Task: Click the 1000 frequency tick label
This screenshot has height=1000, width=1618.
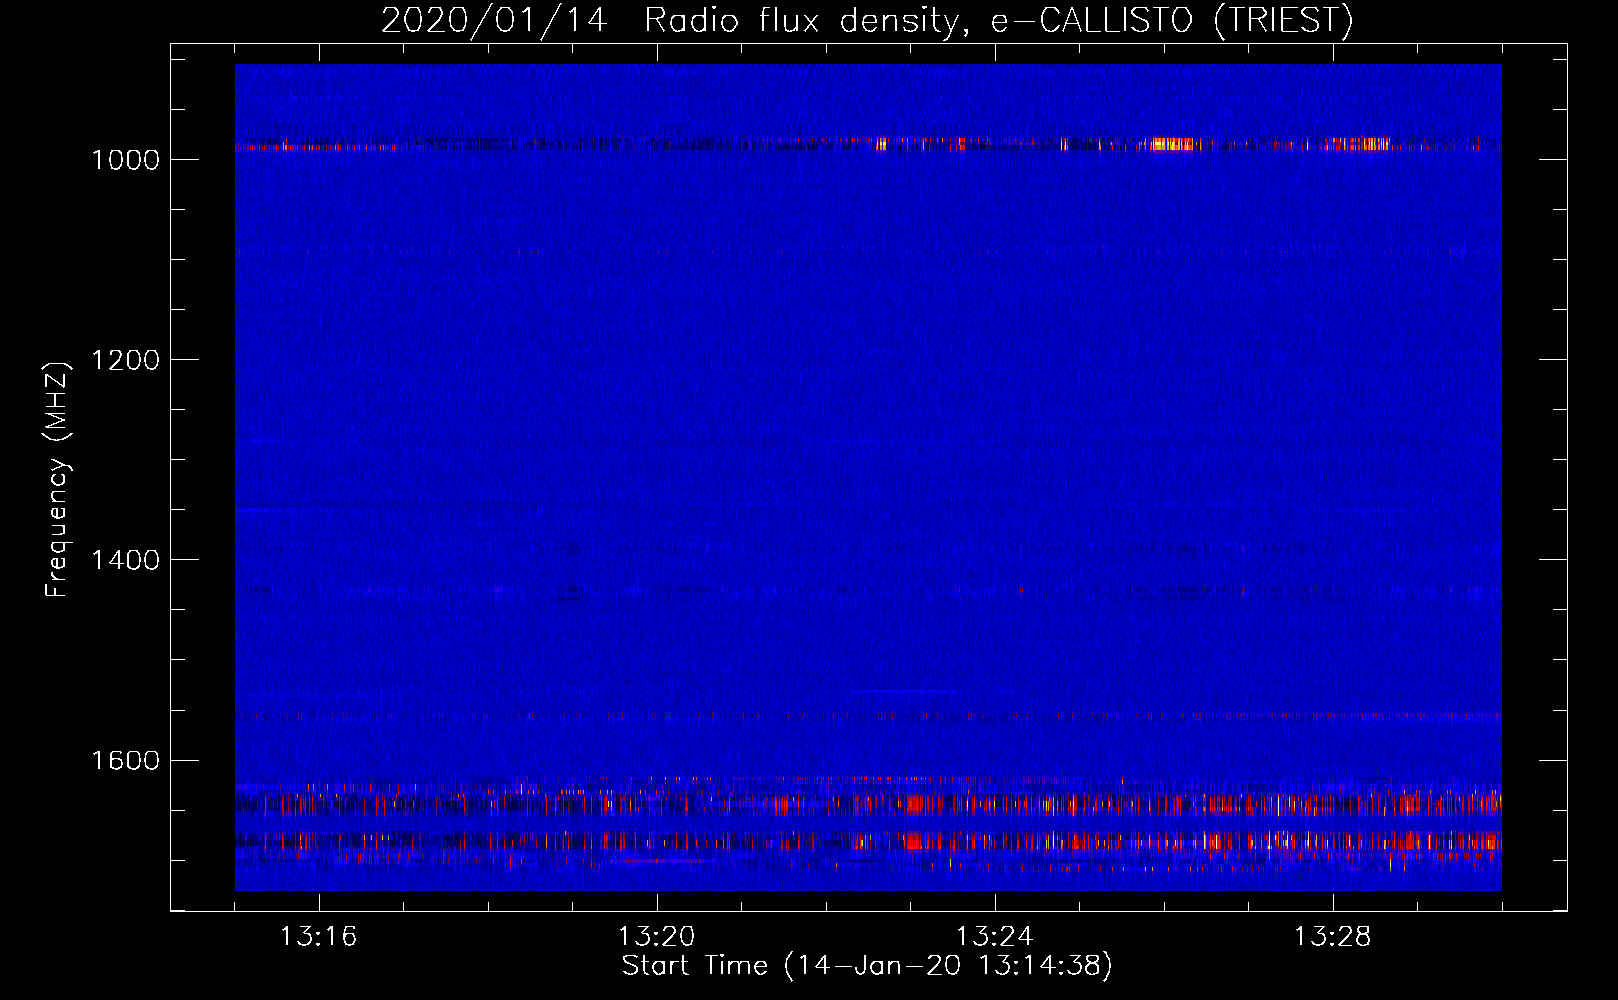Action: (x=125, y=160)
